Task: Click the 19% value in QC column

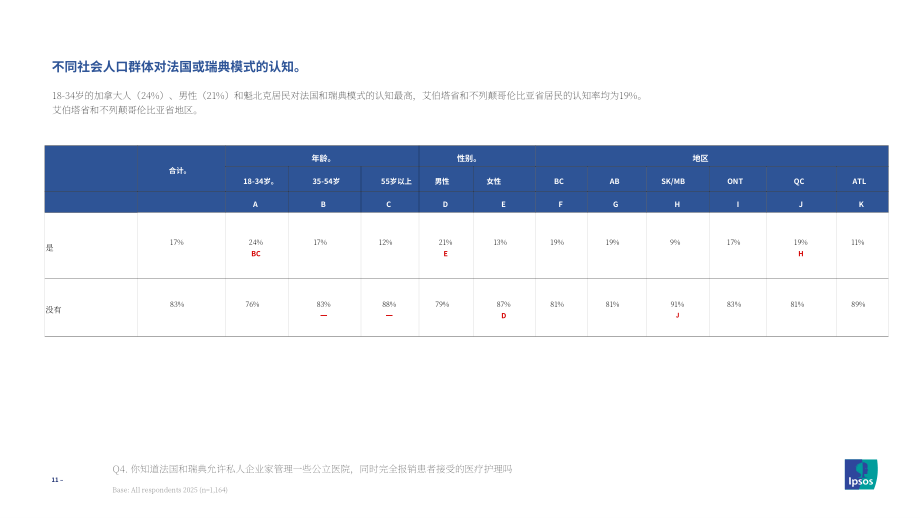Action: click(x=801, y=242)
